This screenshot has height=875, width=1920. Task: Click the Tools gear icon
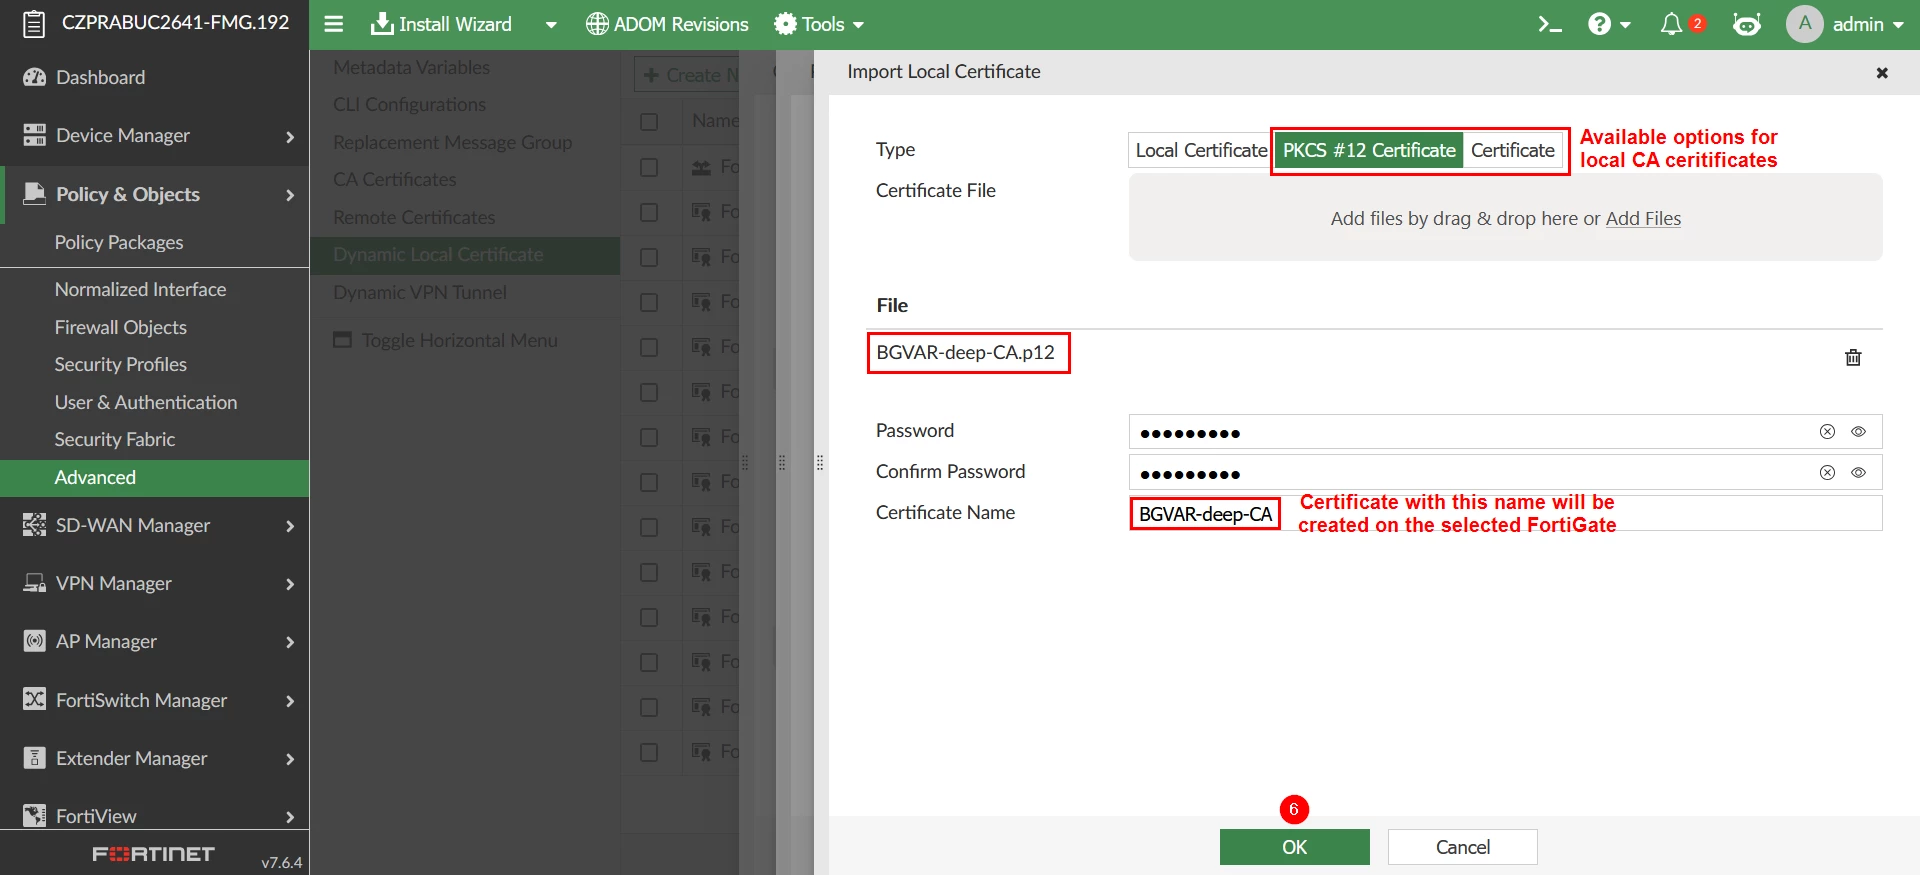click(x=786, y=24)
